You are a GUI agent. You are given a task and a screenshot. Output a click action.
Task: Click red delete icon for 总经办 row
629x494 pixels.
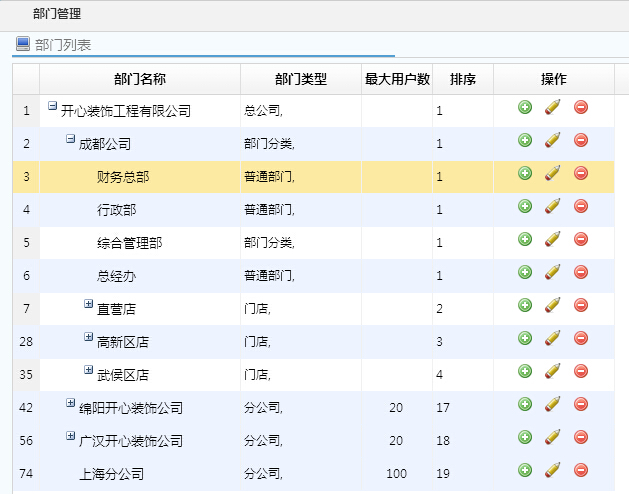pos(580,272)
